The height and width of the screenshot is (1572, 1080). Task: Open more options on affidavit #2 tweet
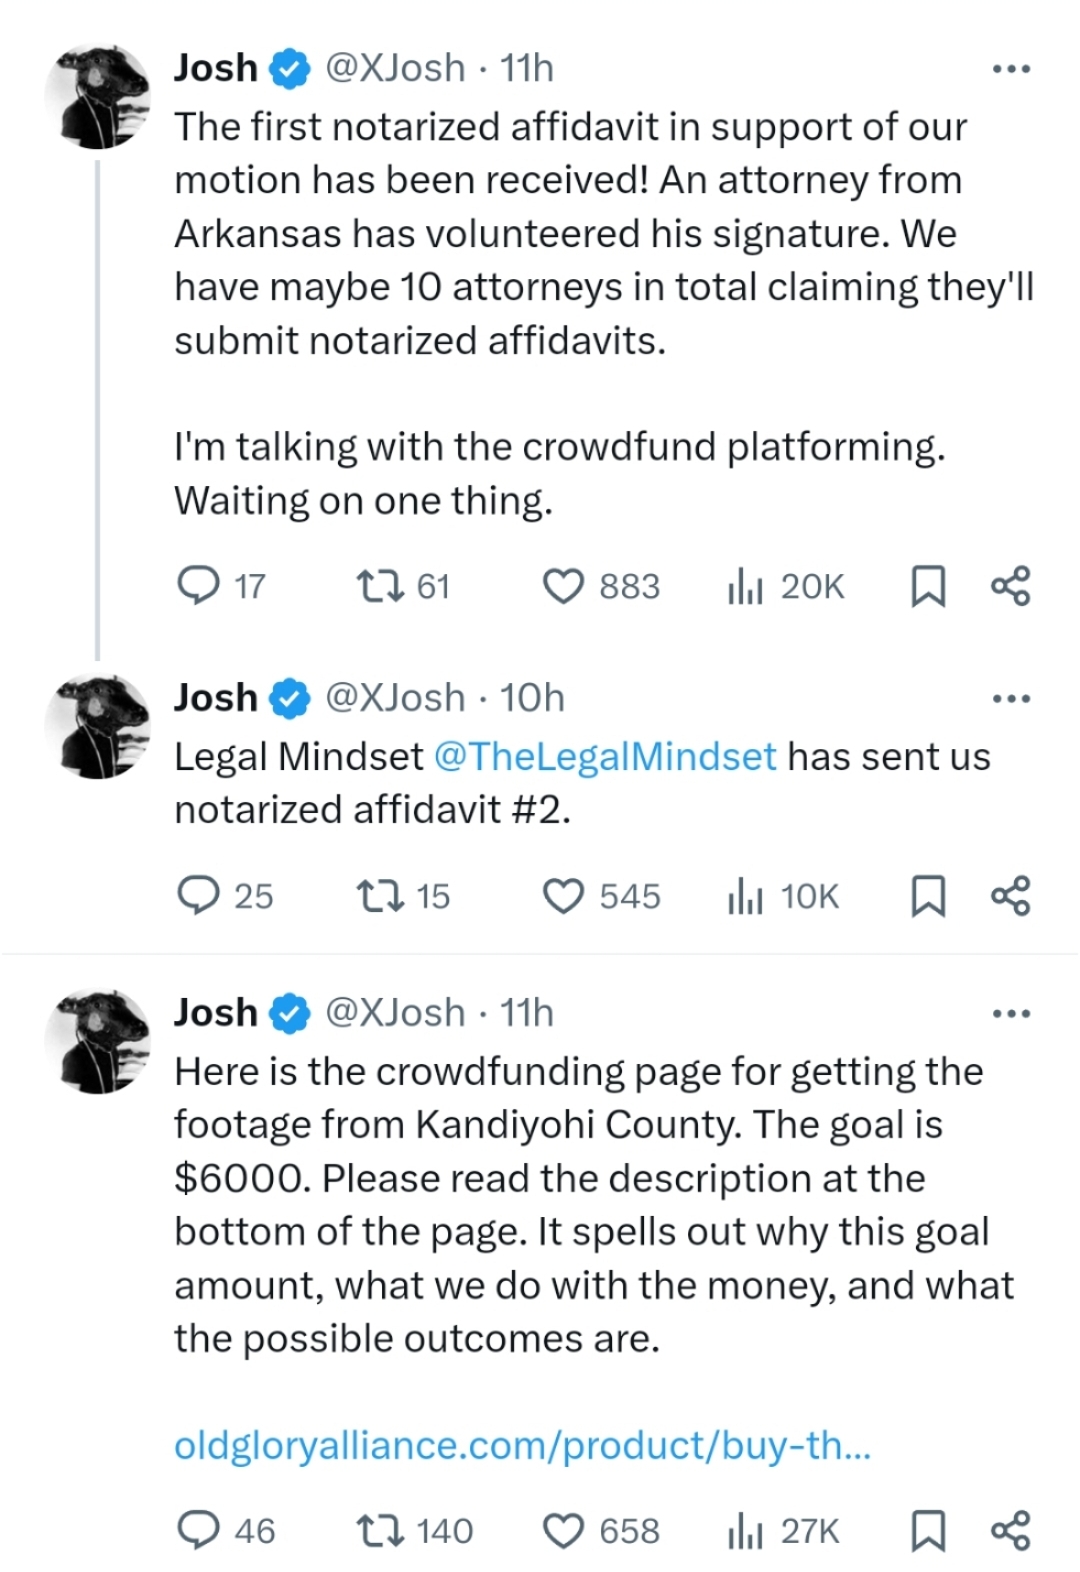(x=1011, y=699)
